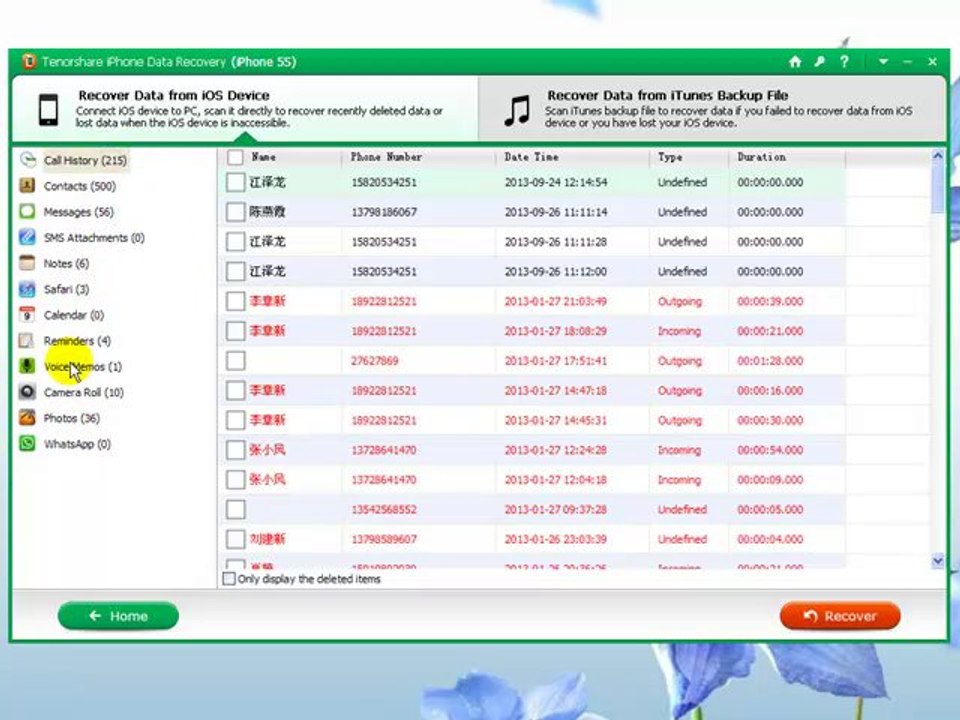Click the Messages bubble icon
Image resolution: width=960 pixels, height=720 pixels.
(27, 211)
